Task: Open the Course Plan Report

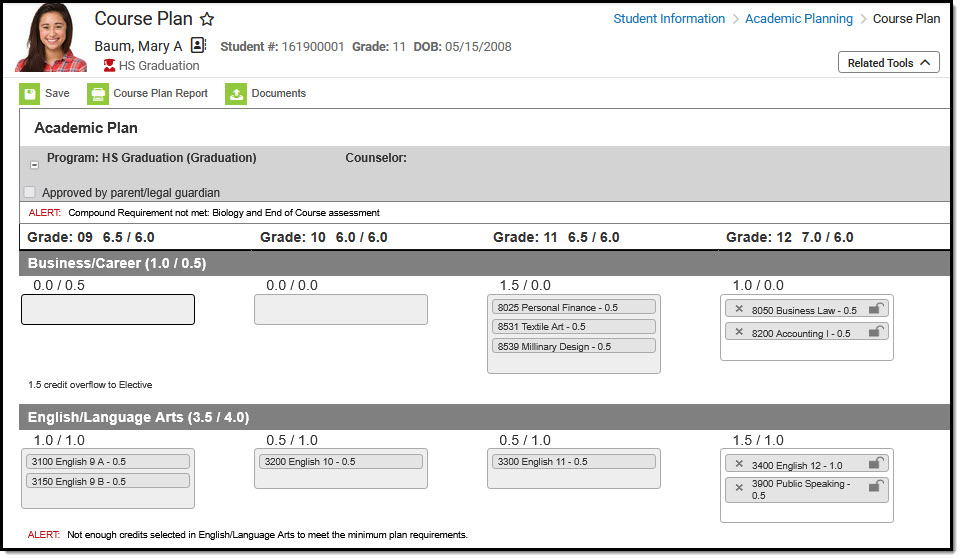Action: click(161, 93)
